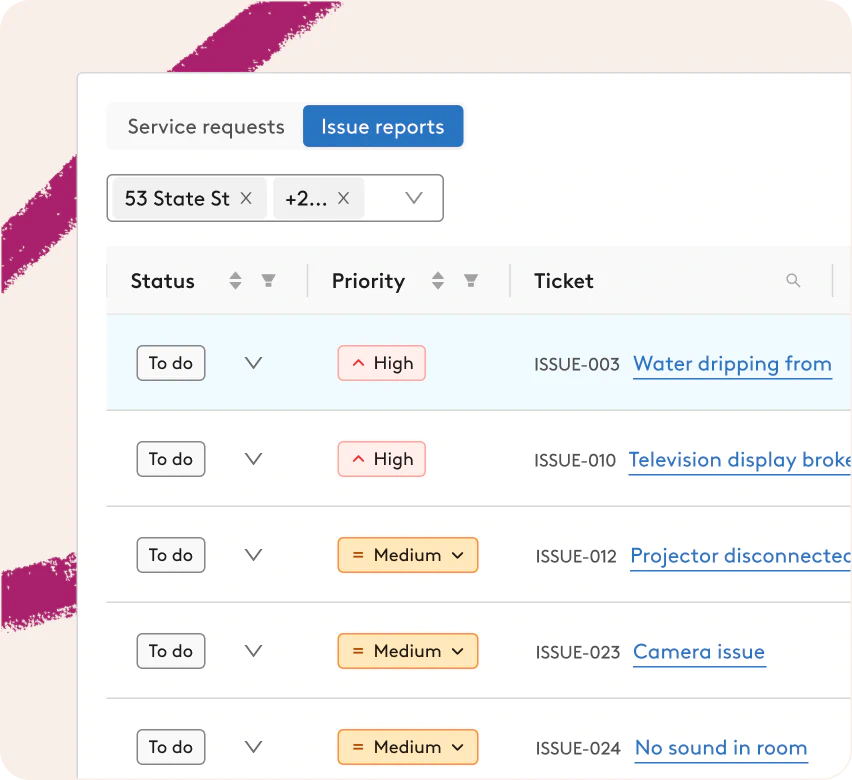Click To do status for ISSUE-023

coord(171,651)
